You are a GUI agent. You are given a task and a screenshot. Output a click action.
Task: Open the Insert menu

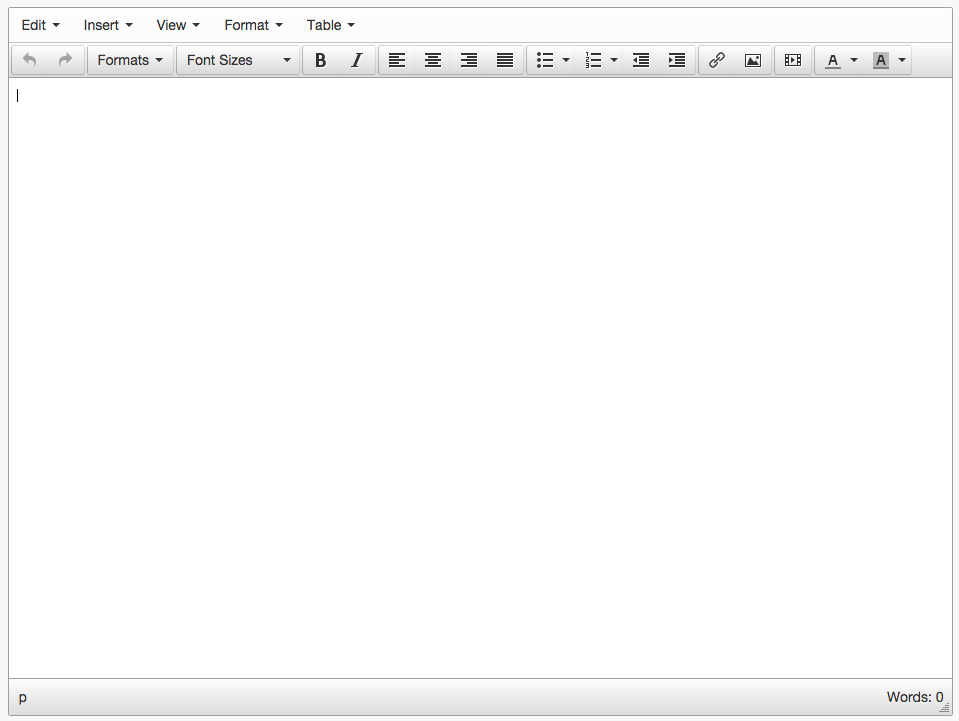(108, 25)
